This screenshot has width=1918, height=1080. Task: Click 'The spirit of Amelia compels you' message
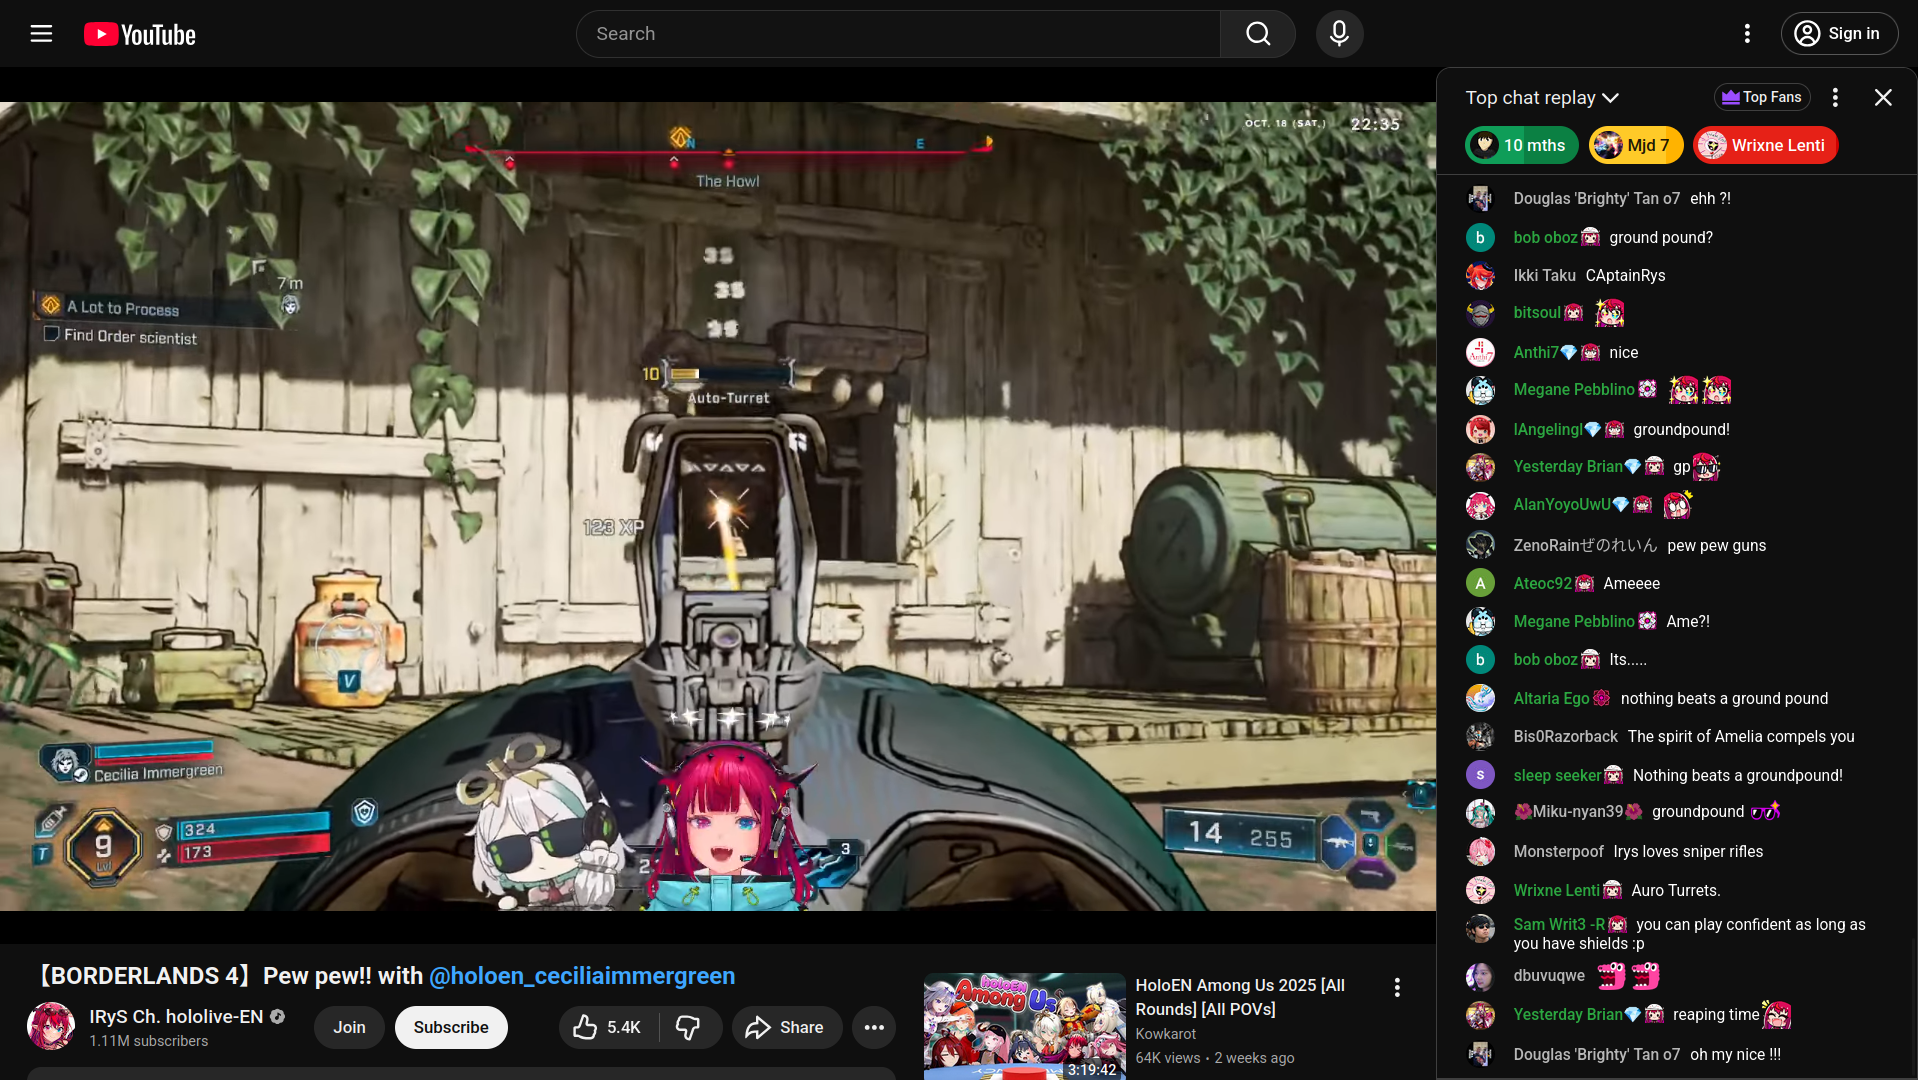pos(1741,736)
